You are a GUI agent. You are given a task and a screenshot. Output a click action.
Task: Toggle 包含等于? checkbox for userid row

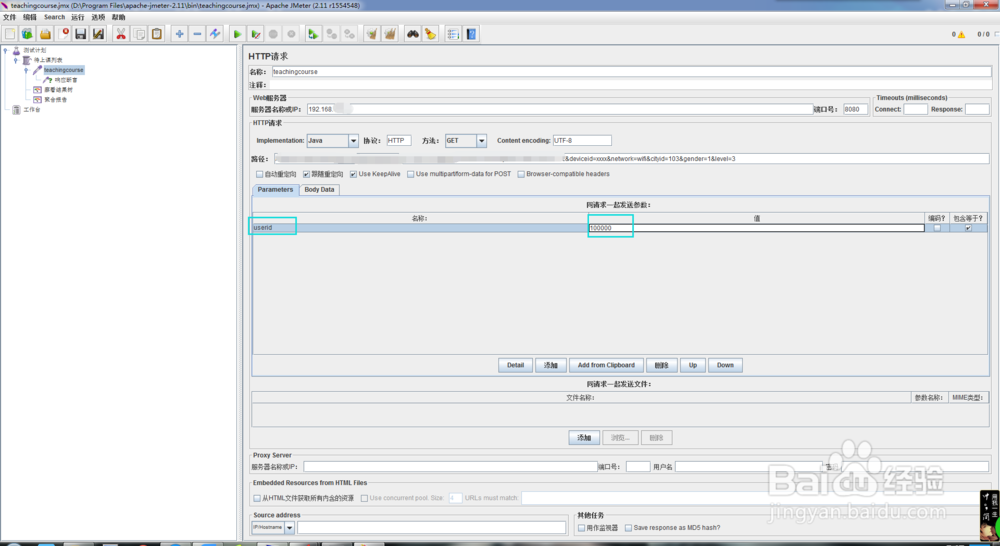pos(968,228)
